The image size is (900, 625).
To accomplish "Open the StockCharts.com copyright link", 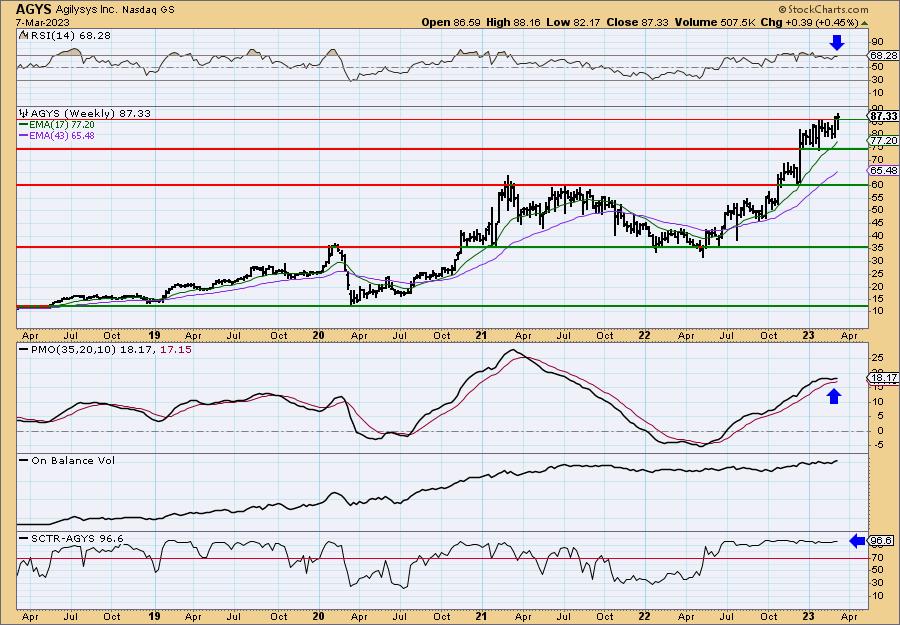I will (823, 9).
